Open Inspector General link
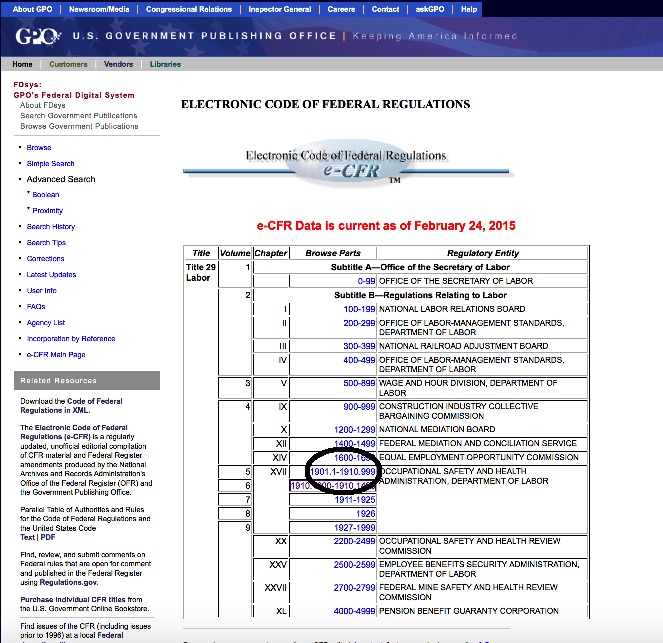 [279, 9]
